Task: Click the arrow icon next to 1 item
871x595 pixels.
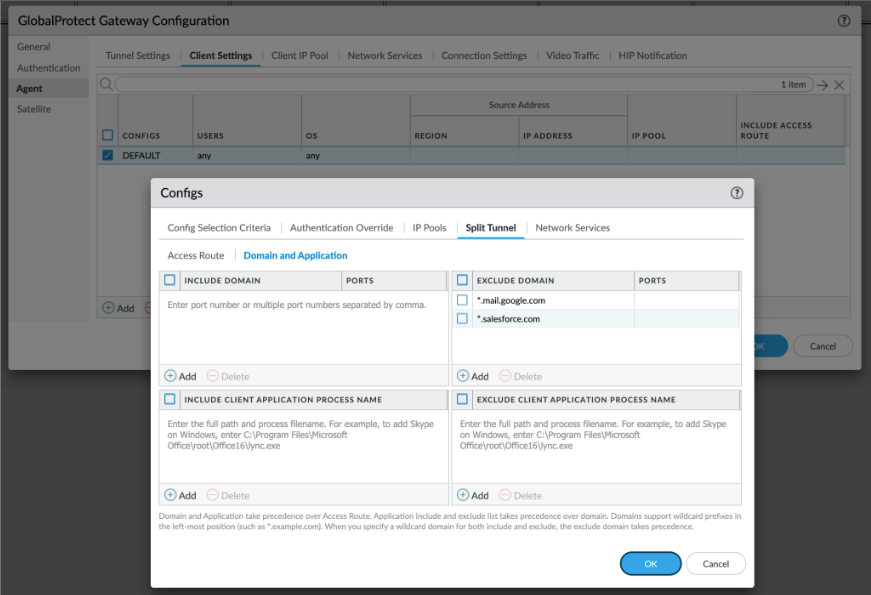Action: tap(823, 85)
